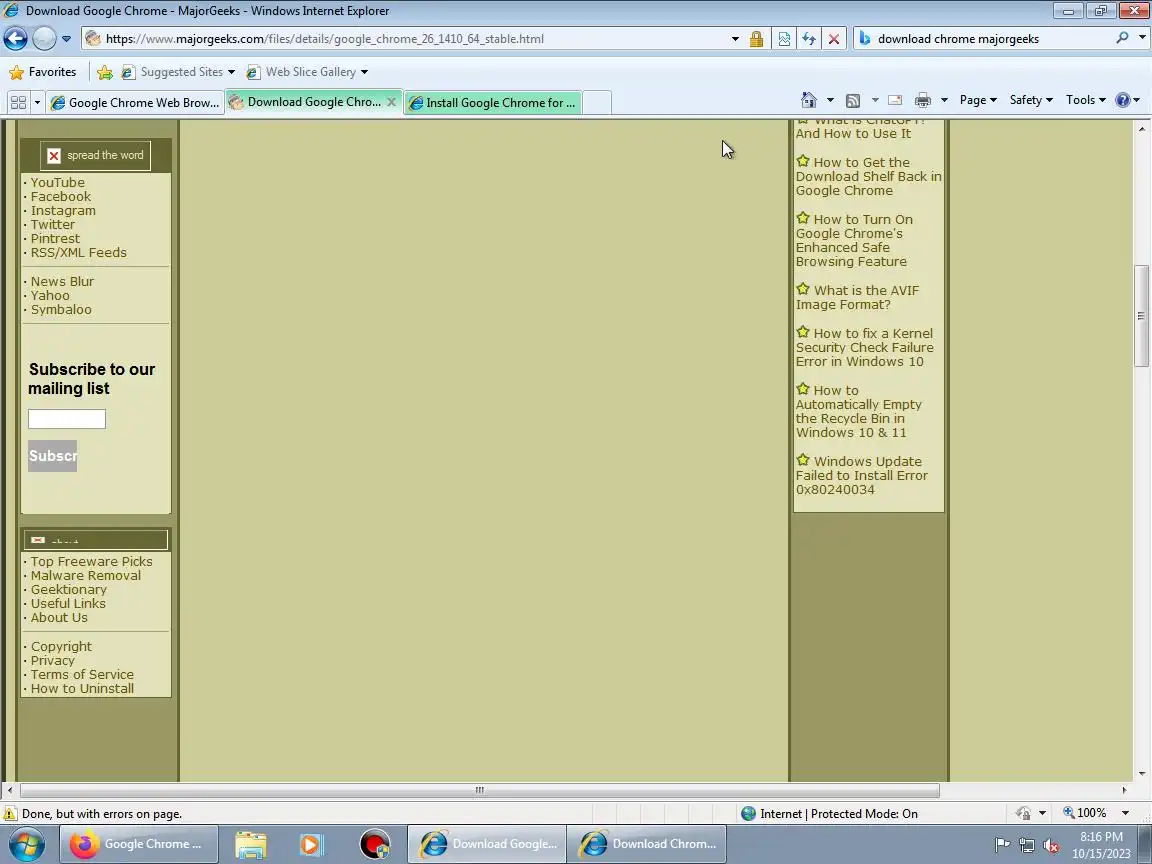Open the Windows Start button
Screen dimensions: 1152x864
pyautogui.click(x=26, y=843)
